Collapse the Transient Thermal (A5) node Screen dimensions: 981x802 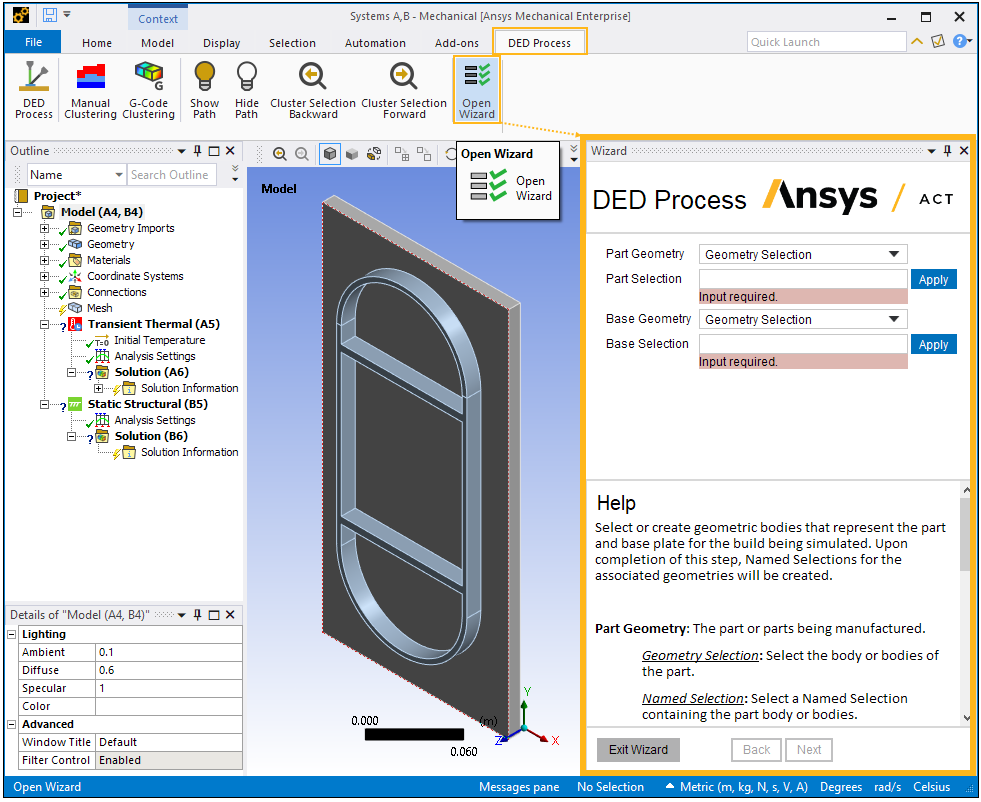tap(44, 324)
